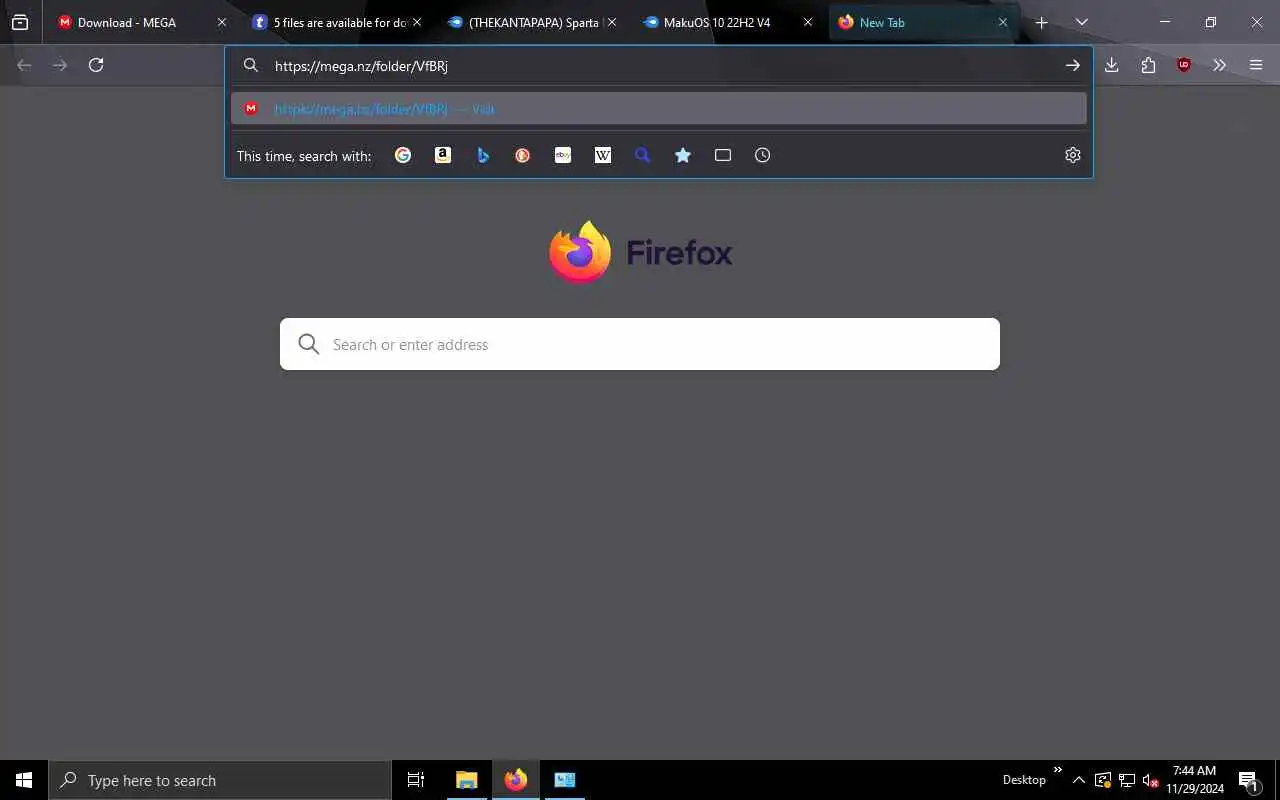Close the (THEKANTAPAPA) Sparta tab

(612, 22)
